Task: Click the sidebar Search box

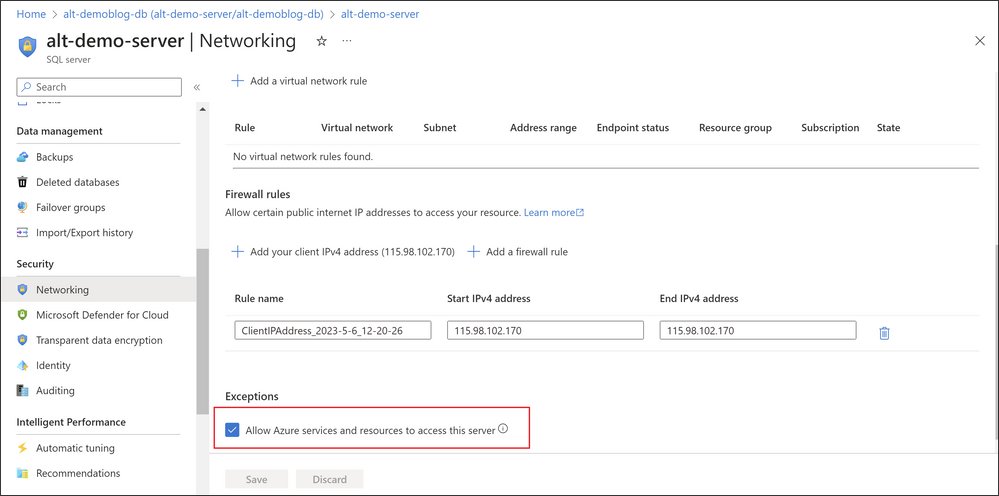Action: pos(99,87)
